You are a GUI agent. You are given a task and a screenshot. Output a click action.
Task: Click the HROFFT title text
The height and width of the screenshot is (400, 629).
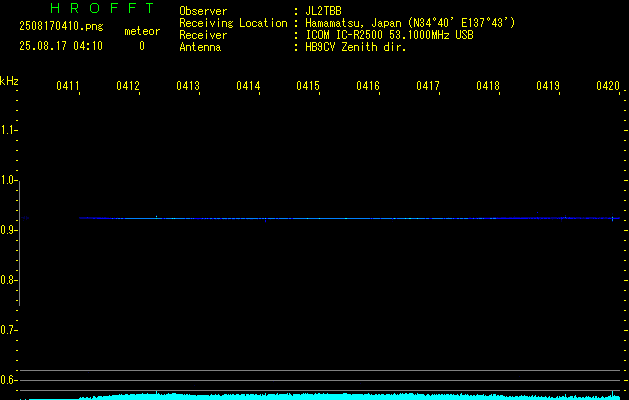(103, 8)
